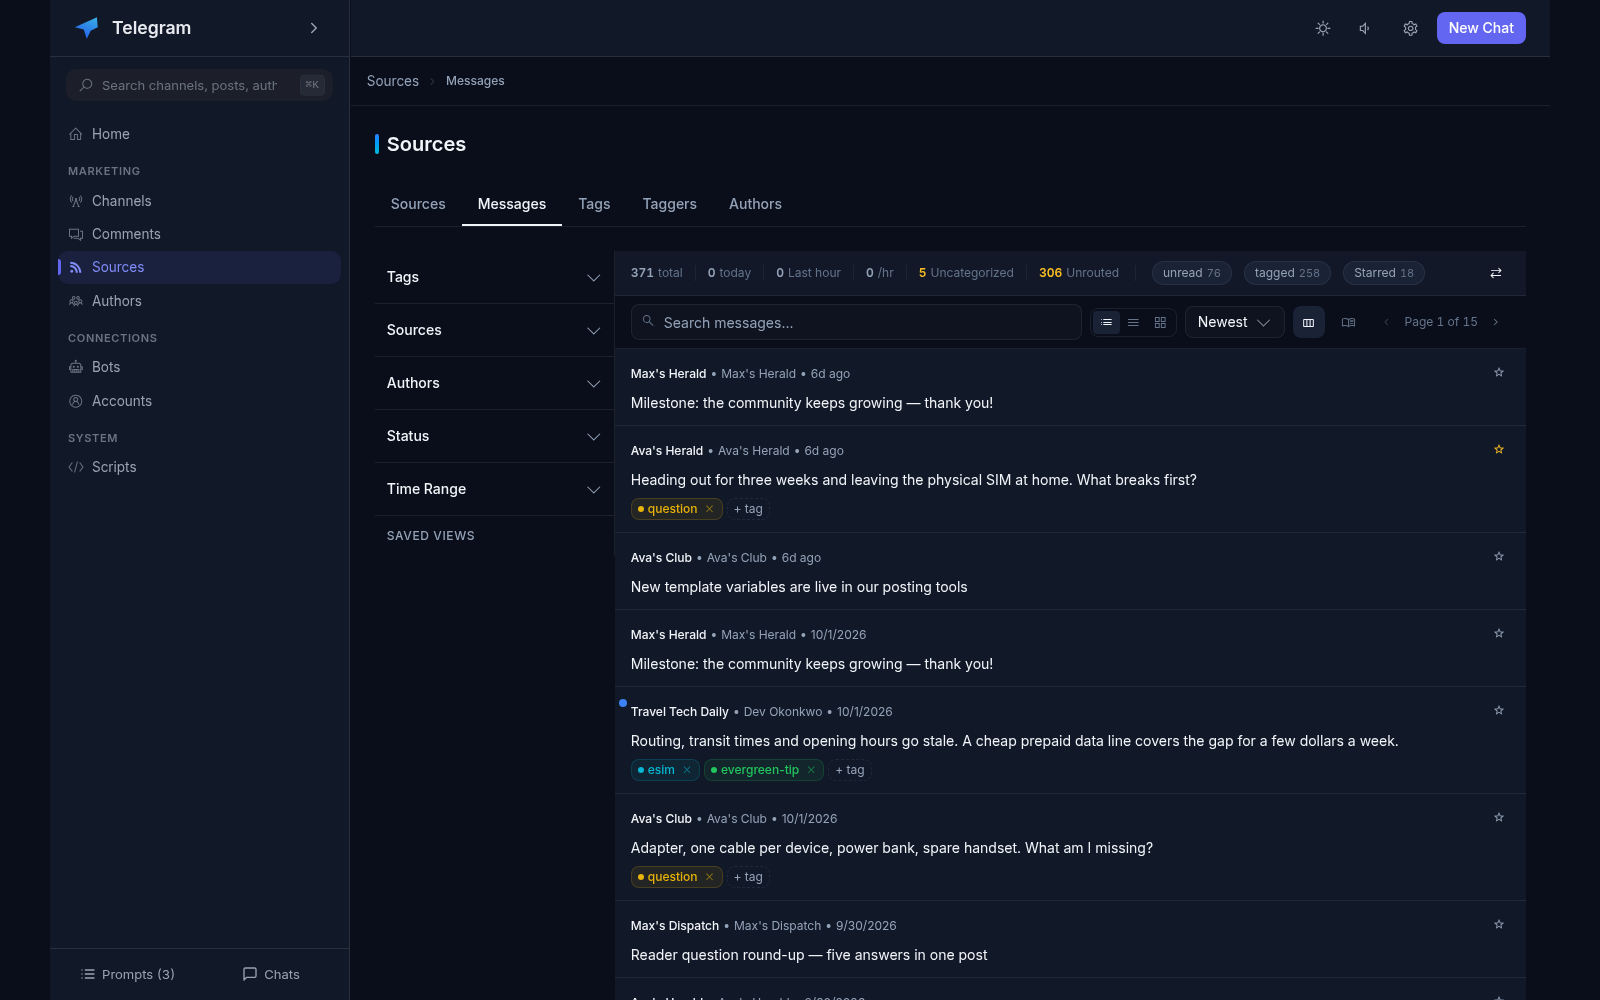The image size is (1600, 1000).
Task: Click the New Chat button
Action: click(1481, 28)
